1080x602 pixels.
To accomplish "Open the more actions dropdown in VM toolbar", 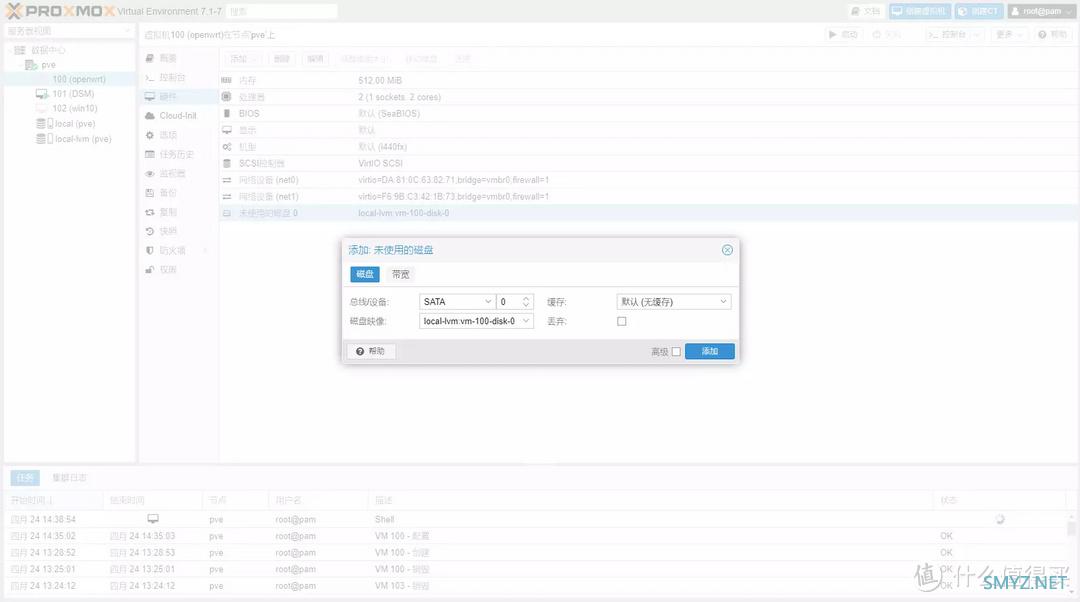I will [1009, 34].
